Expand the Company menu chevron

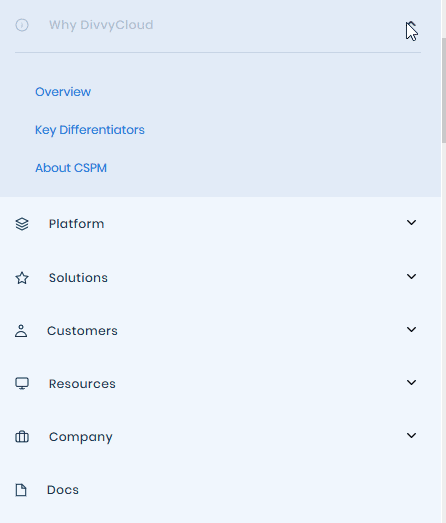(x=411, y=435)
